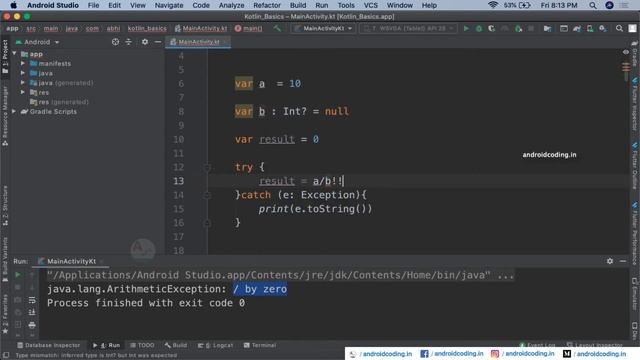This screenshot has height=360, width=640.
Task: Open macOS Spotlight search icon
Action: click(x=593, y=5)
